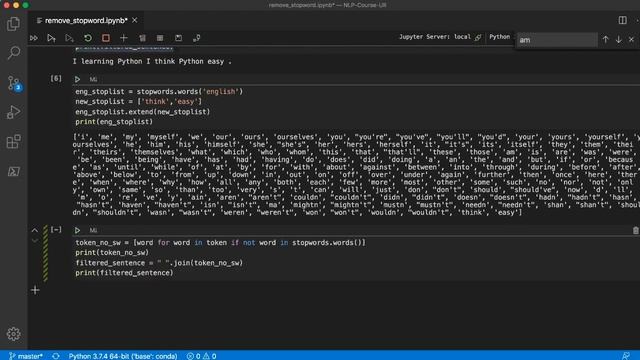This screenshot has width=640, height=360.
Task: Focus the find box containing 'am'
Action: click(556, 40)
